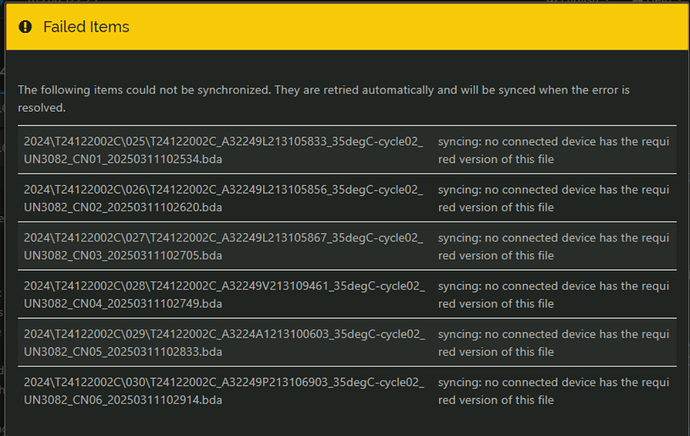This screenshot has height=436, width=690.
Task: Select the UN3082_CN02_20250311102620.bda filename text
Action: [x=123, y=207]
